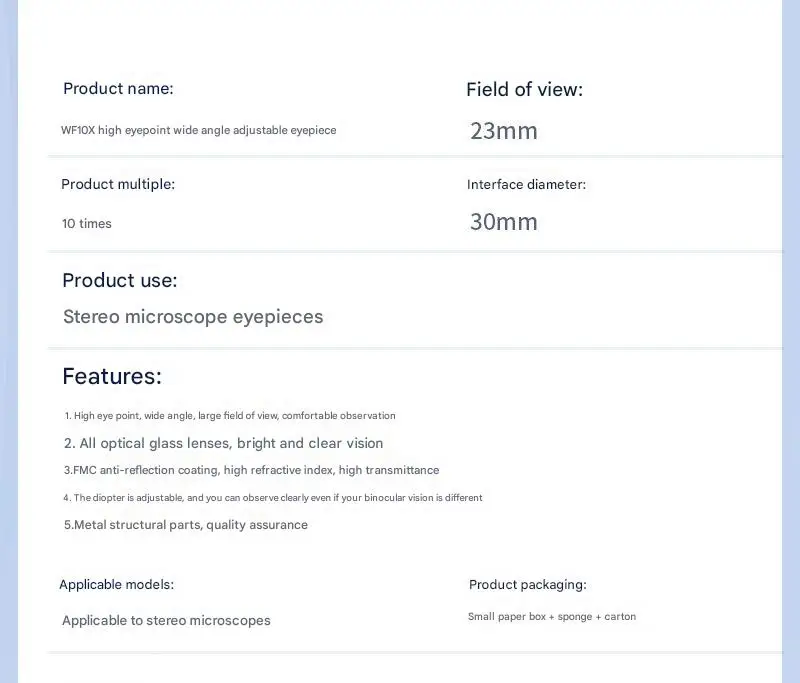Click the 'Interface diameter:' label
Viewport: 800px width, 683px height.
pyautogui.click(x=527, y=185)
